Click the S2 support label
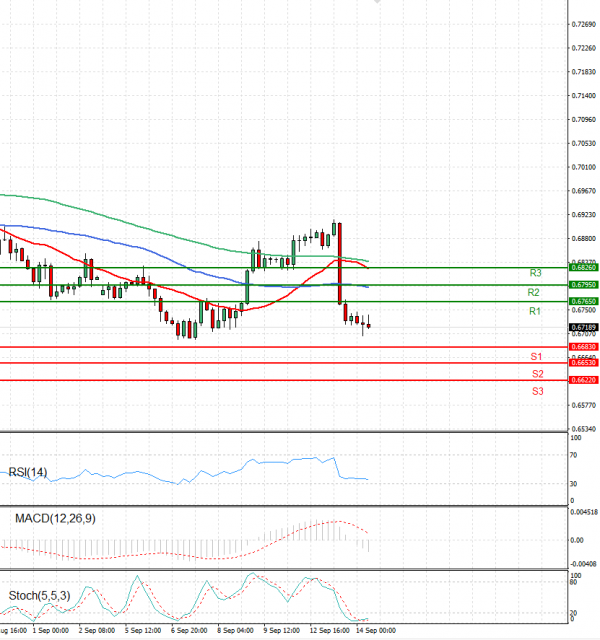Viewport: 600px width, 640px height. [538, 374]
